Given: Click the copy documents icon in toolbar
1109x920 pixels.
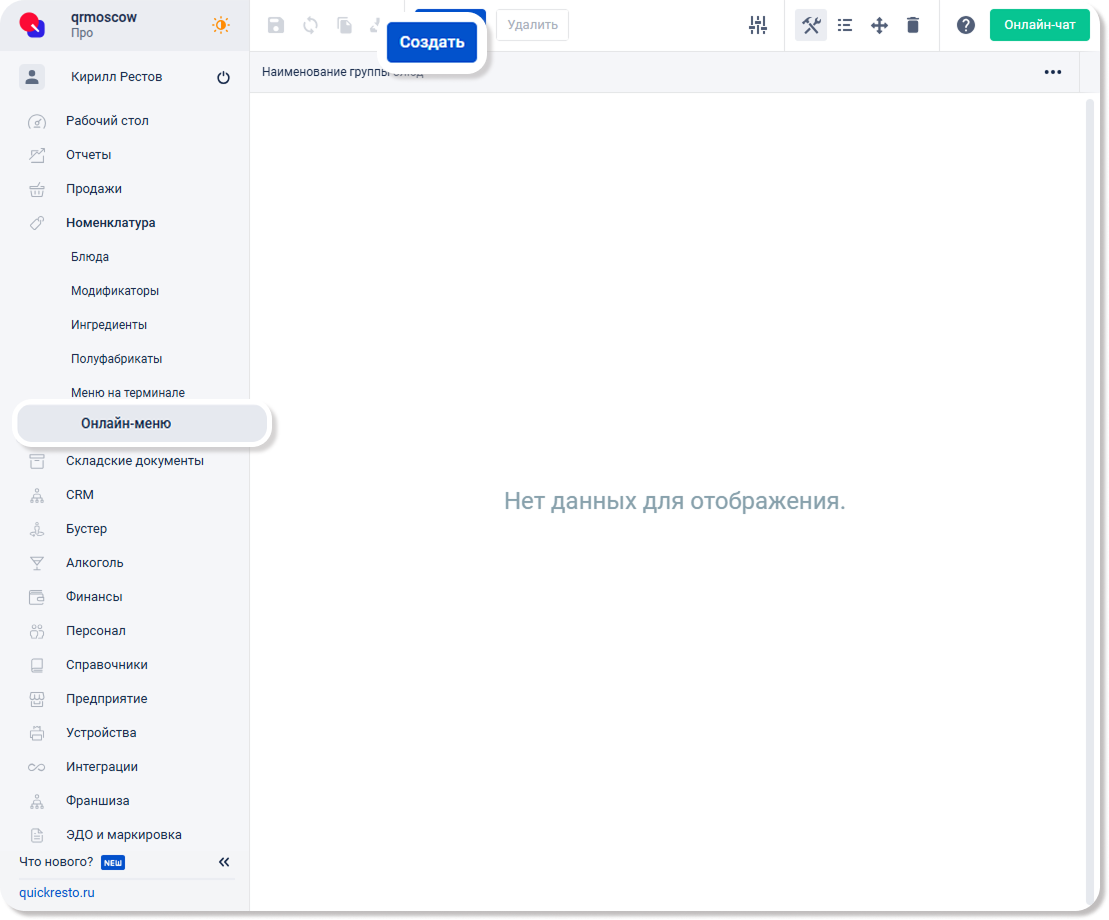Looking at the screenshot, I should (344, 26).
